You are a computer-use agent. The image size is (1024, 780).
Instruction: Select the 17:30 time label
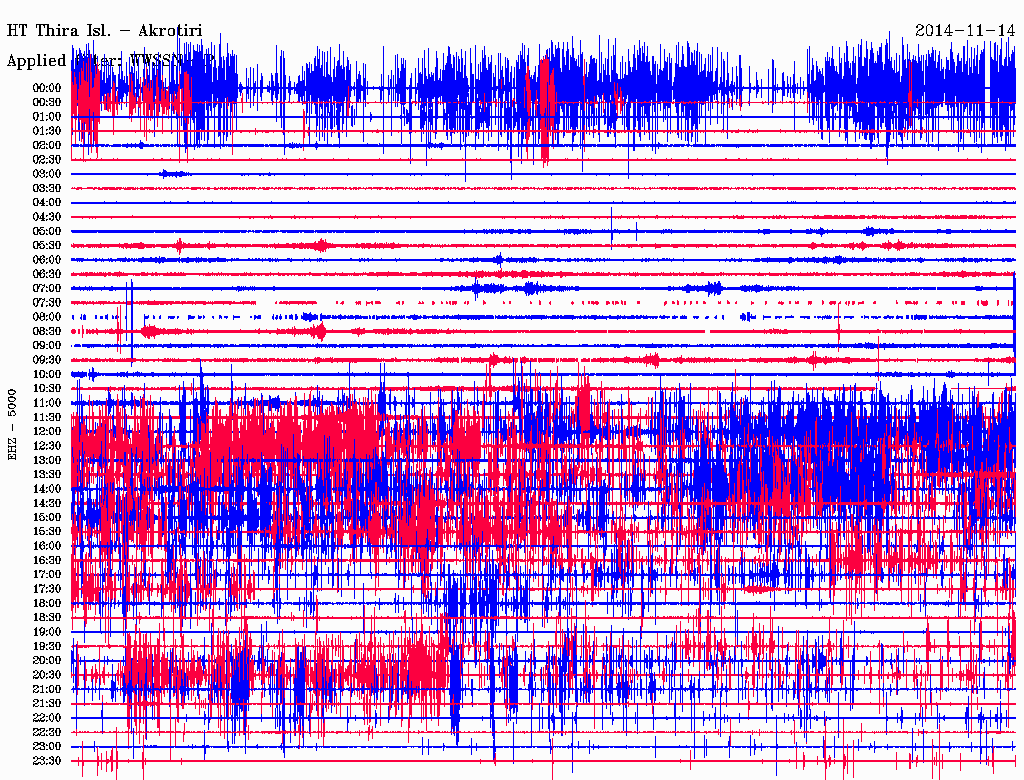click(x=46, y=589)
